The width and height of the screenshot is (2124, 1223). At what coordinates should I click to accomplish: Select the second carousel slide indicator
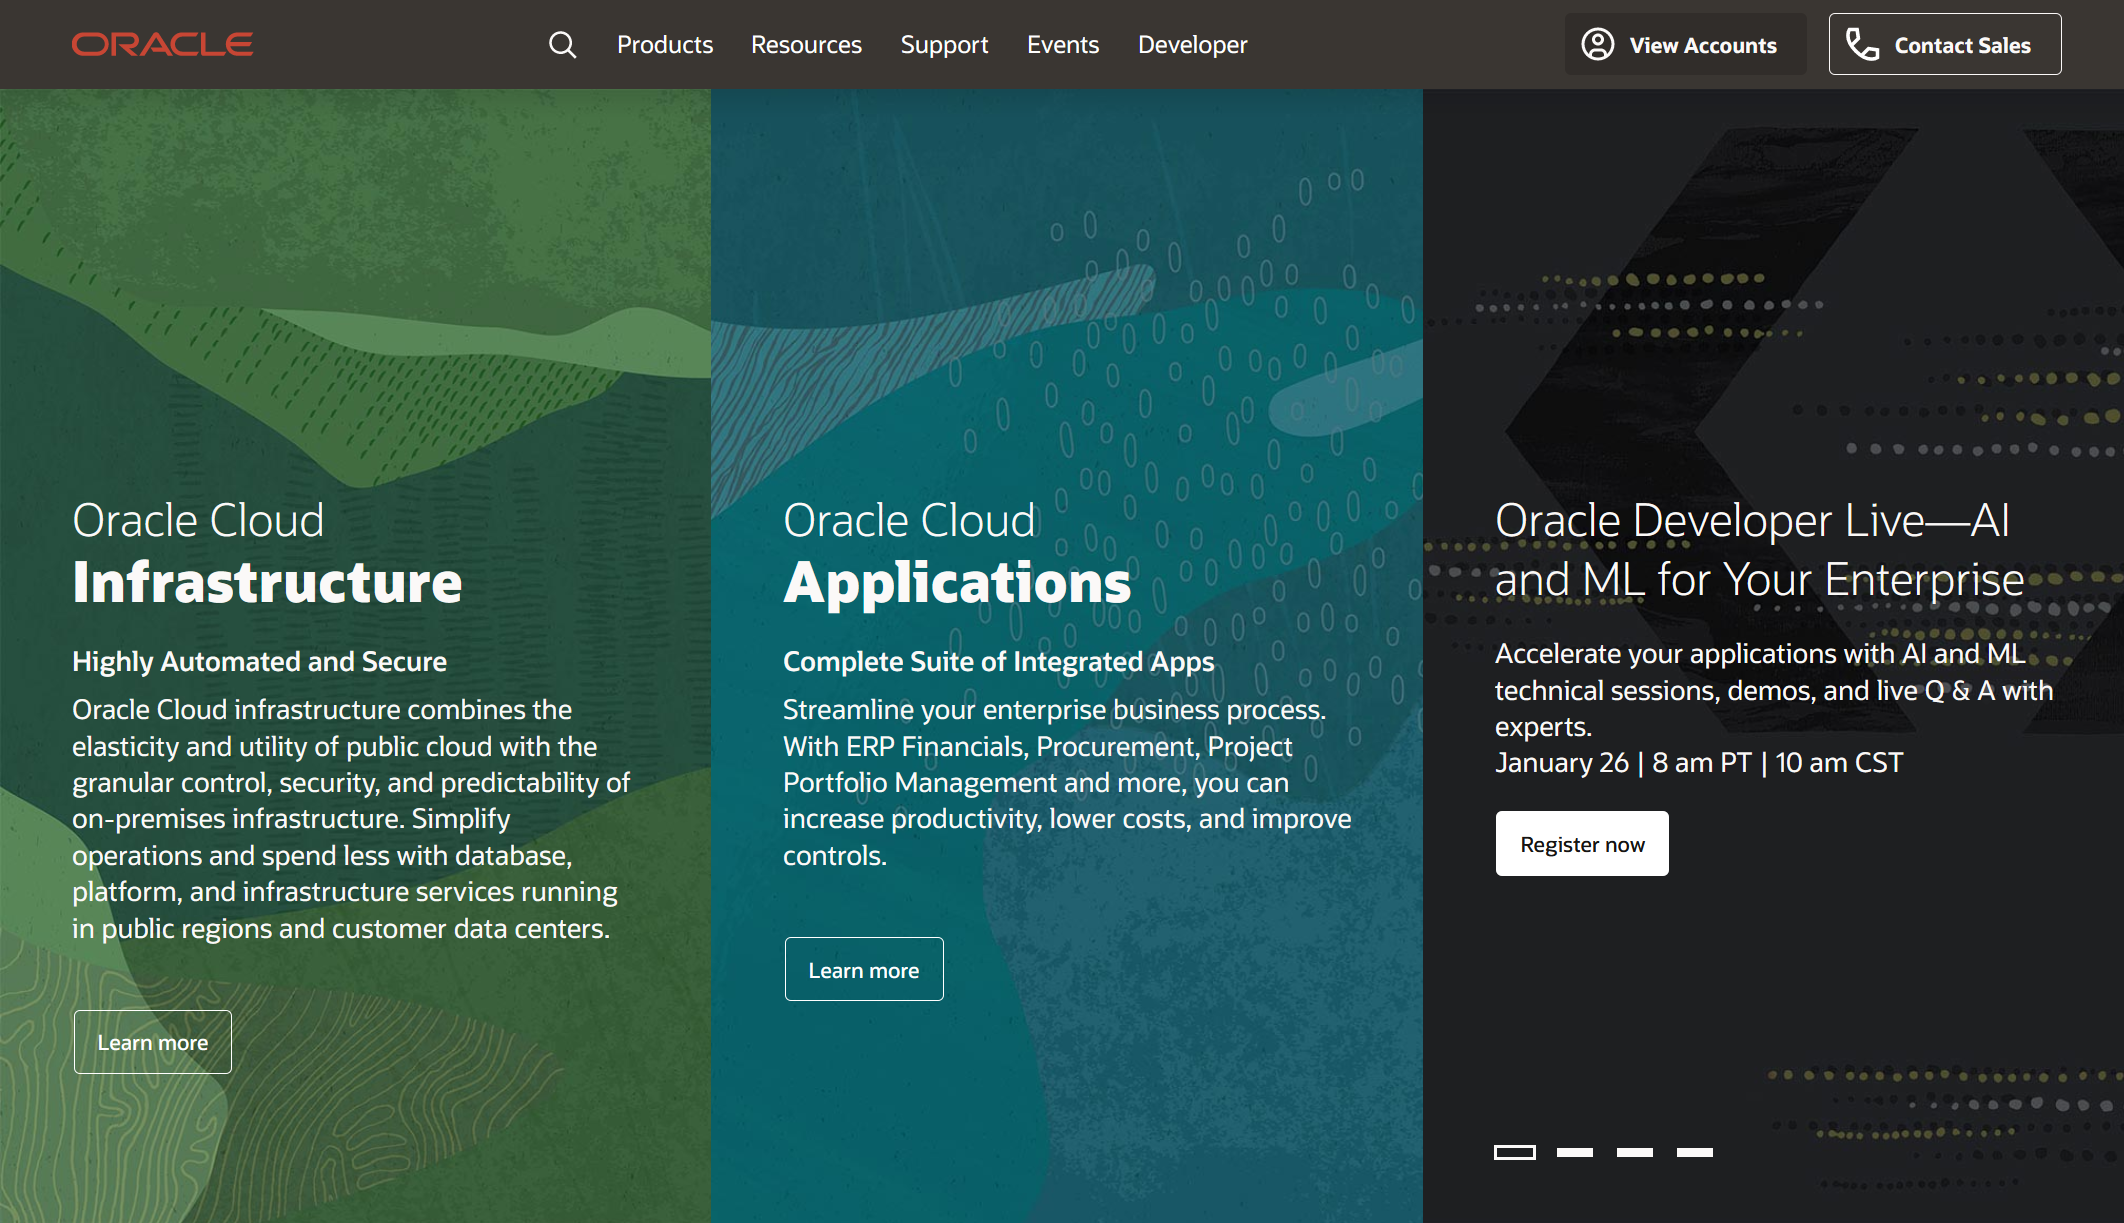pyautogui.click(x=1575, y=1152)
